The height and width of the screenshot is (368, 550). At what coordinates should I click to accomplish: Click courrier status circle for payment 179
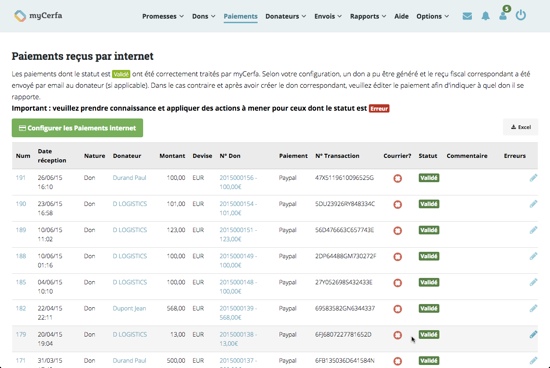point(397,335)
